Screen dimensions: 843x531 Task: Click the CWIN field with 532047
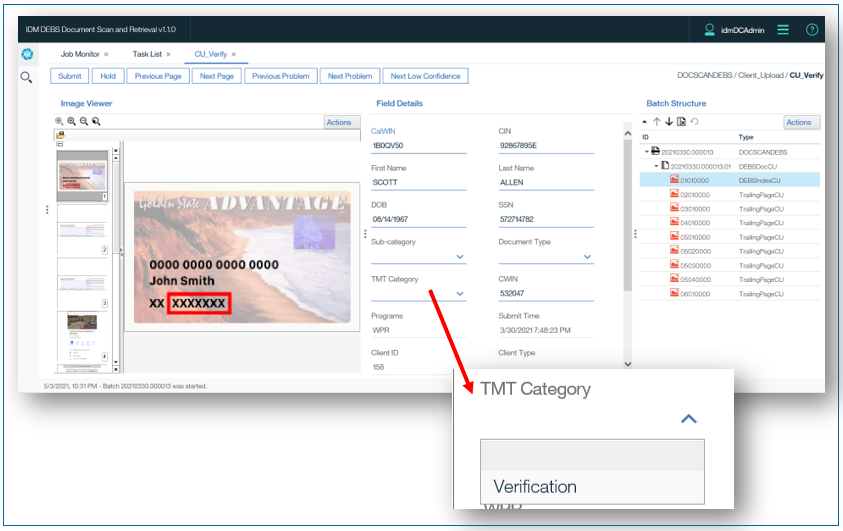(x=546, y=293)
